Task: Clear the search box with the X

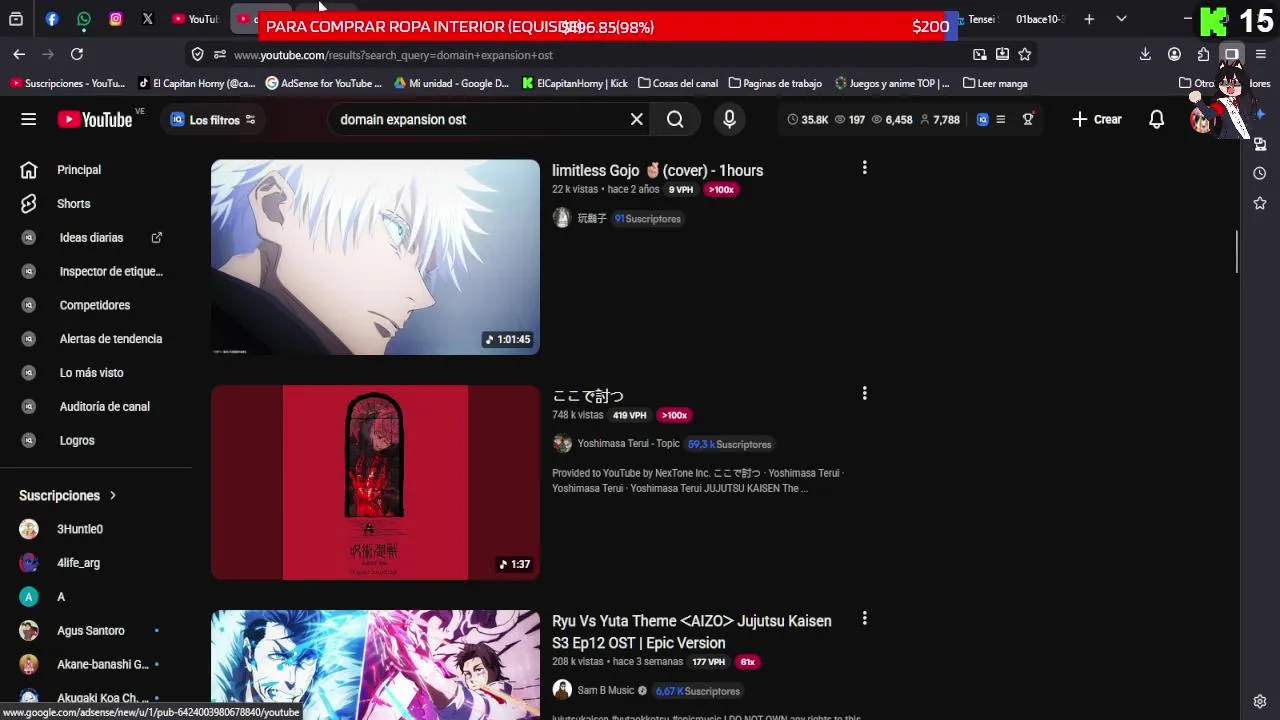Action: 636,119
